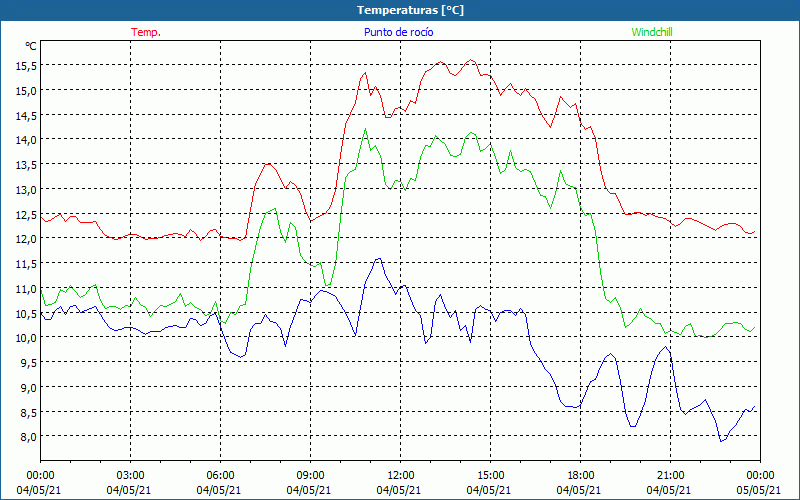Click the 10,5 y-axis value

25,314
